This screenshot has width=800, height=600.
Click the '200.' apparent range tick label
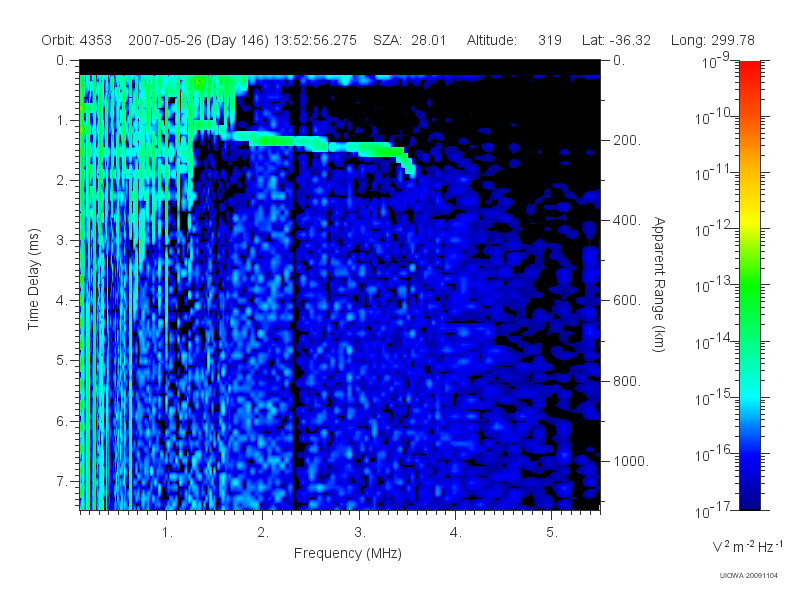click(x=627, y=140)
